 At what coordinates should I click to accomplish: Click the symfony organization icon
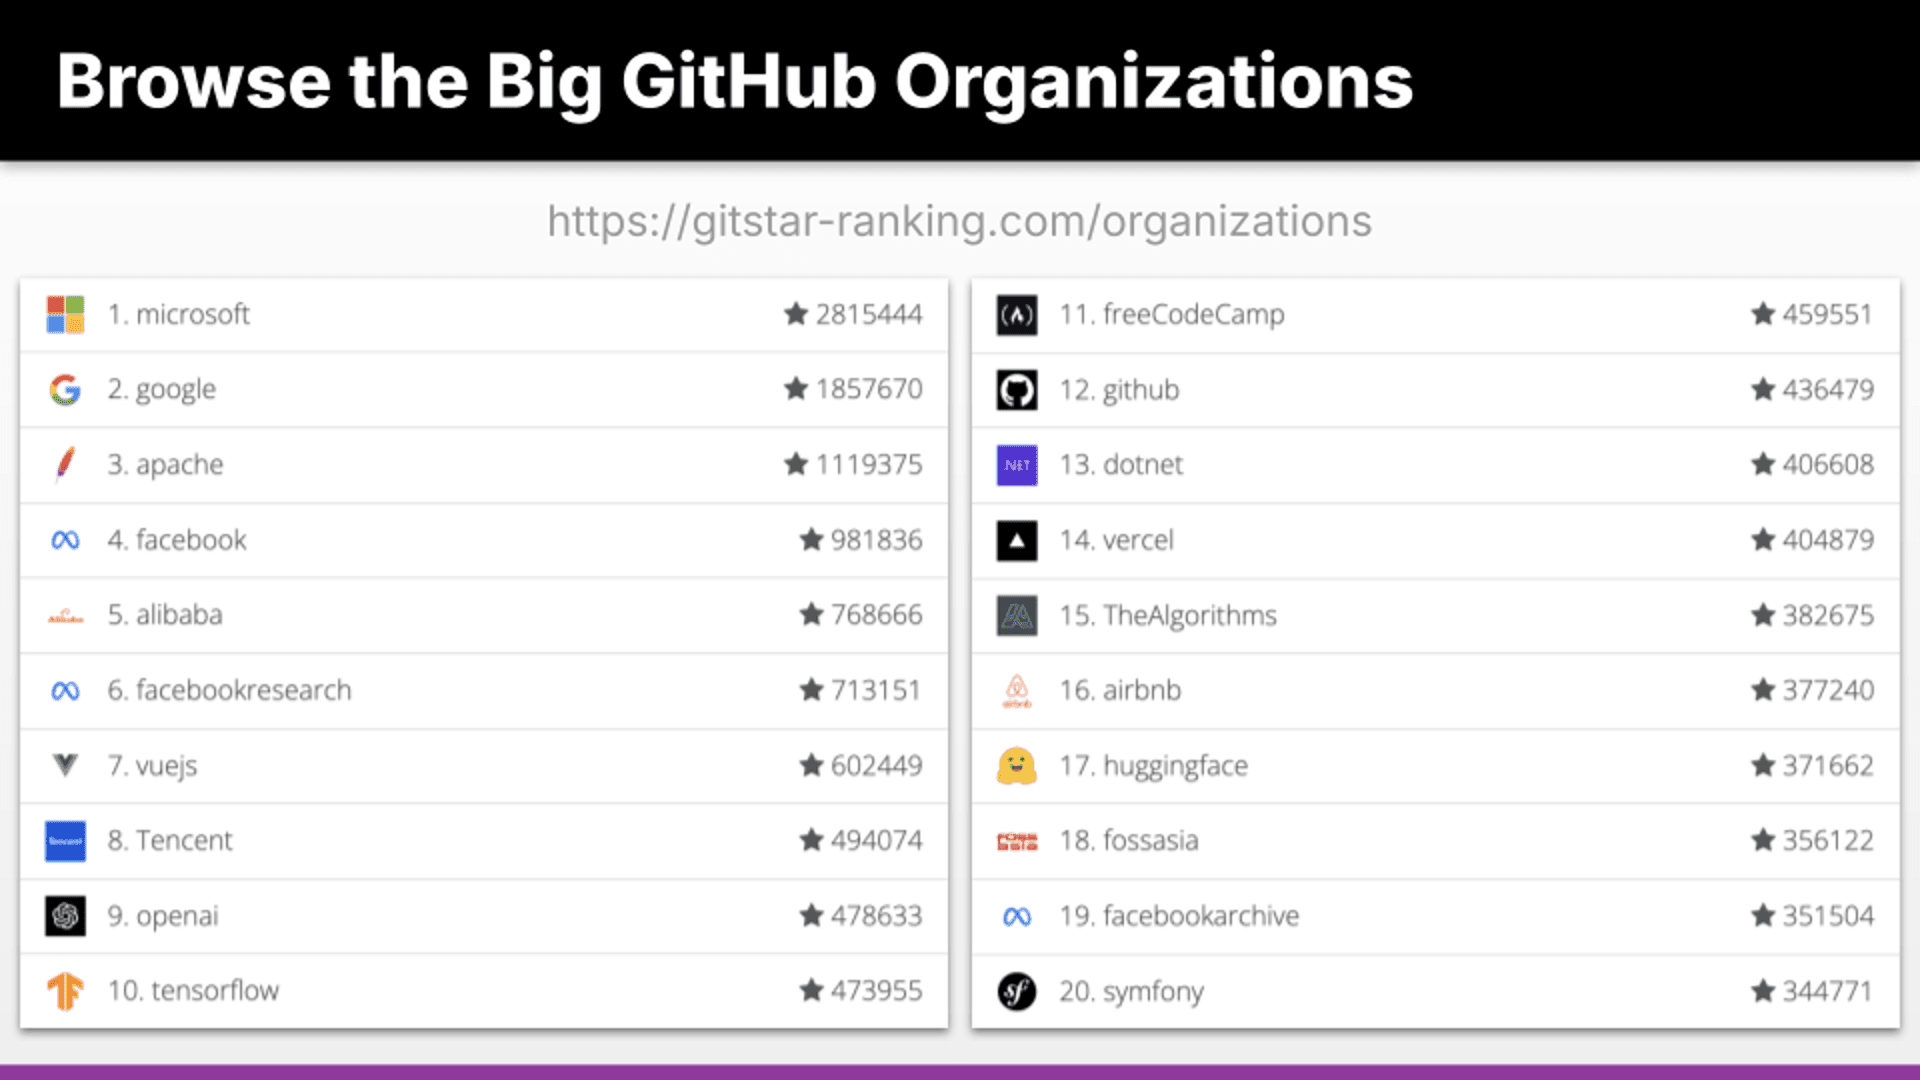1017,990
